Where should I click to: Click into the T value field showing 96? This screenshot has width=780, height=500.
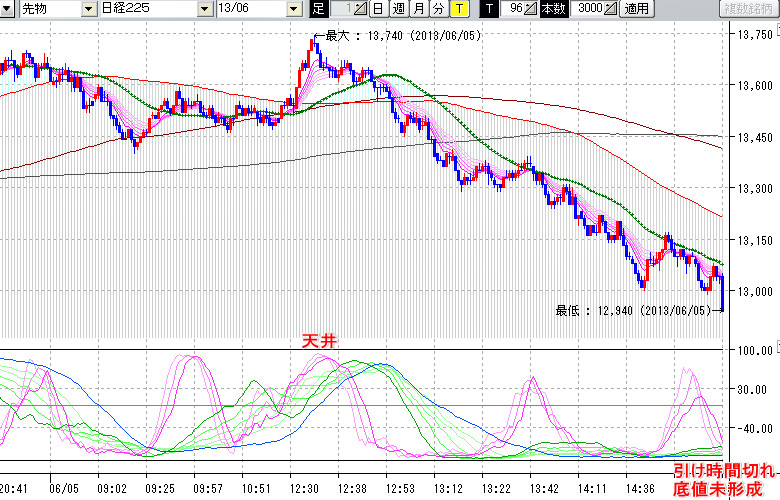point(512,9)
